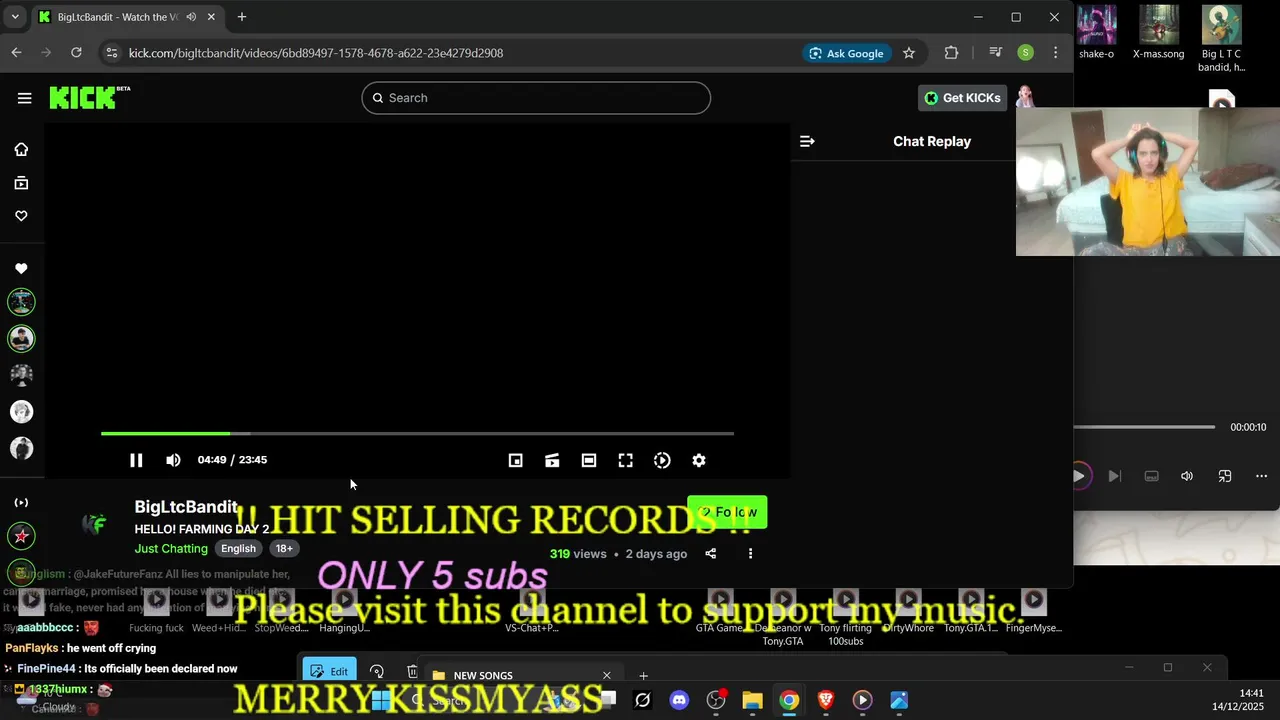Screen dimensions: 1280x720
Task: Open X-mas.song desktop file
Action: (x=1158, y=32)
